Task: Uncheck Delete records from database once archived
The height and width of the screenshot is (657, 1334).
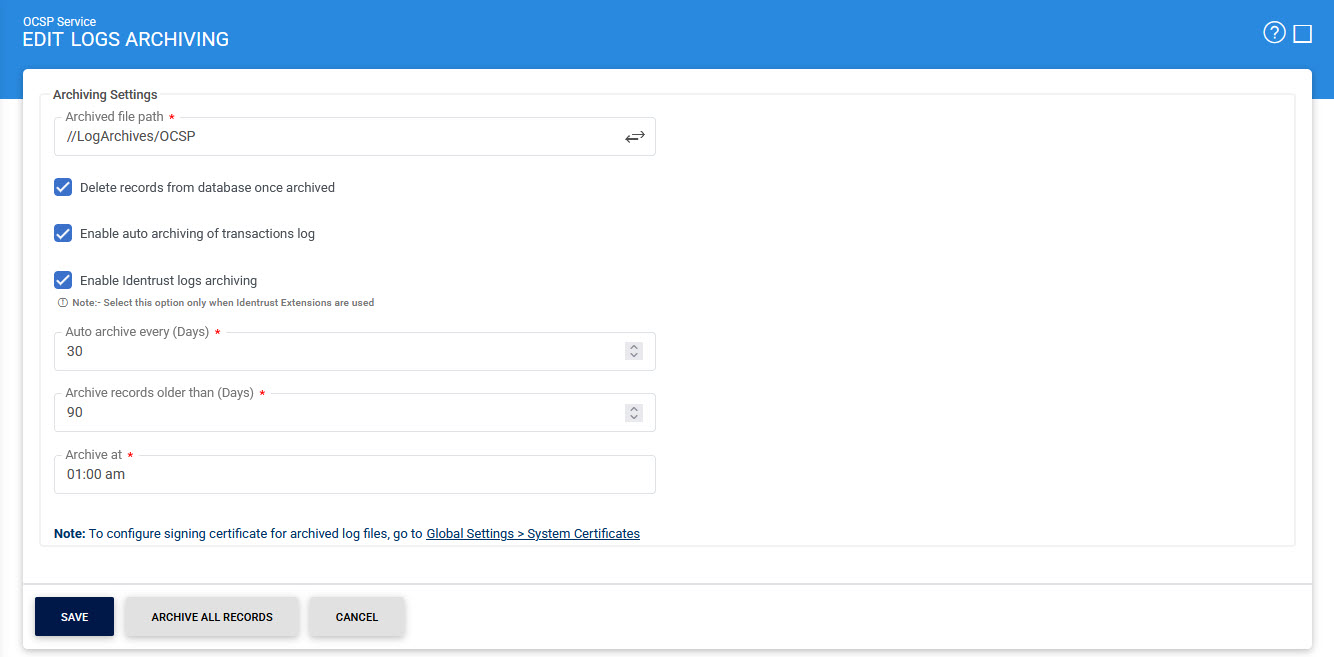Action: point(63,187)
